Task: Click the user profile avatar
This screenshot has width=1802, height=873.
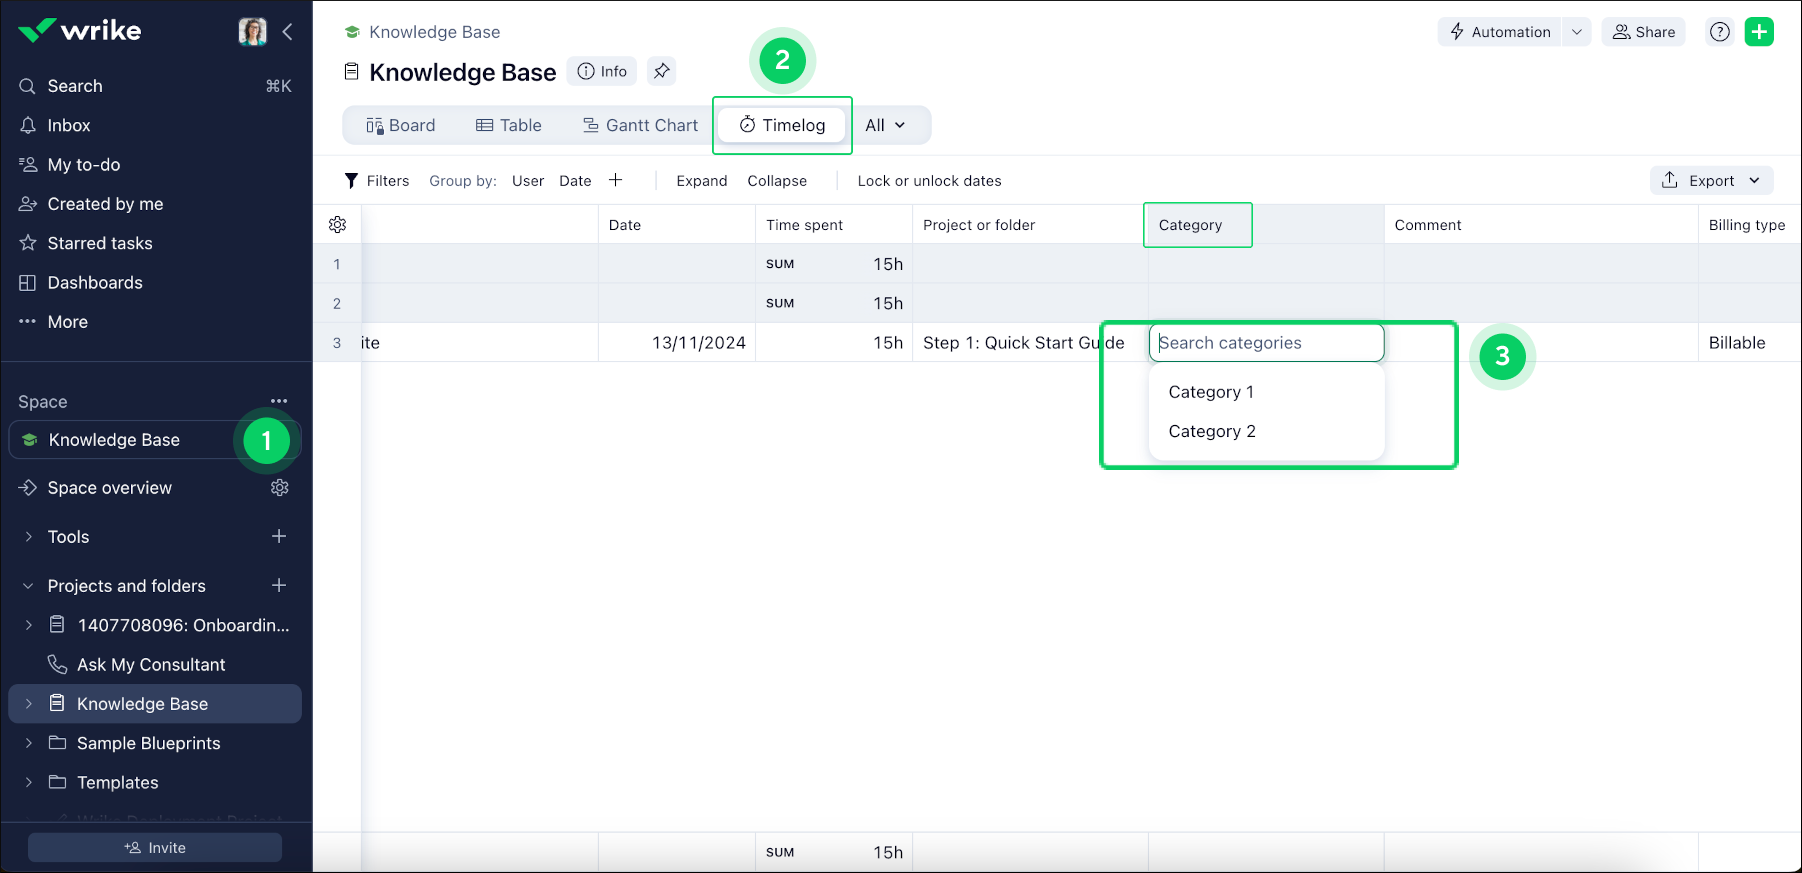Action: [252, 32]
